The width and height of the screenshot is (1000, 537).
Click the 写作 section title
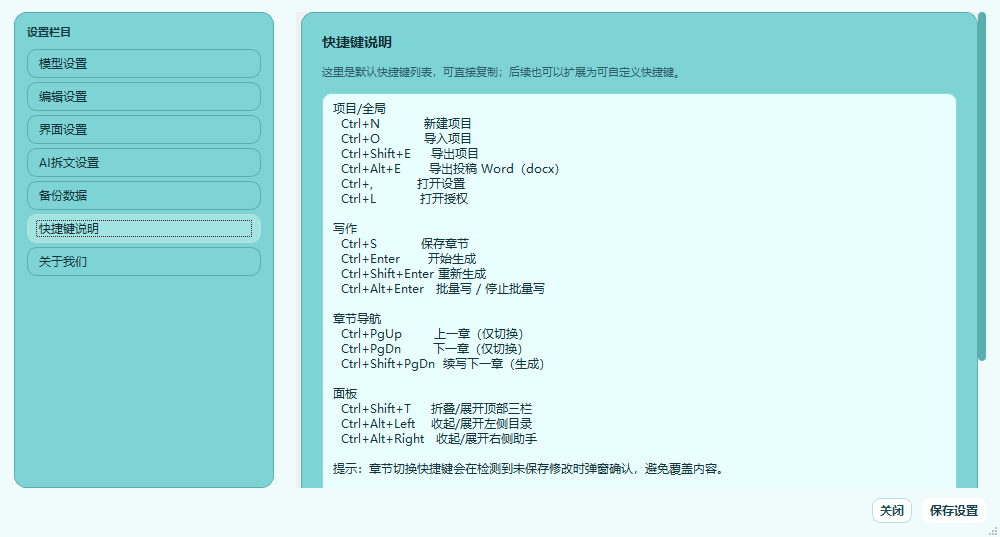345,229
